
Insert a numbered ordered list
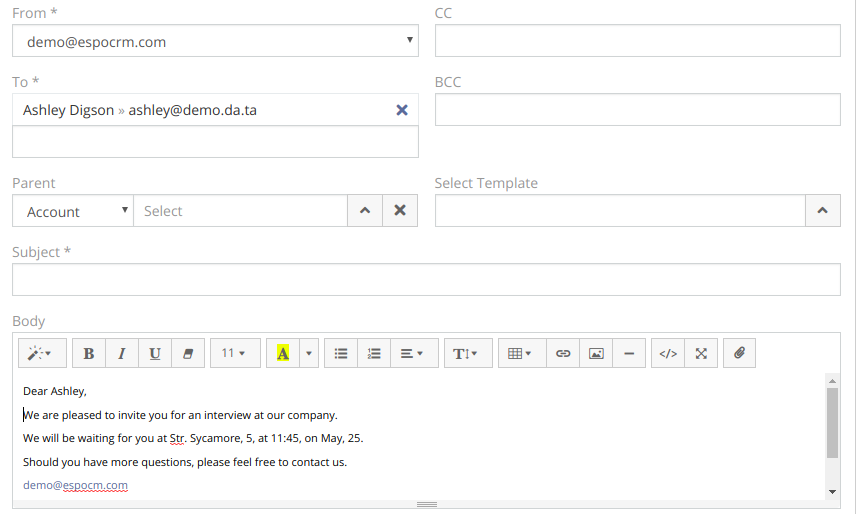point(374,353)
